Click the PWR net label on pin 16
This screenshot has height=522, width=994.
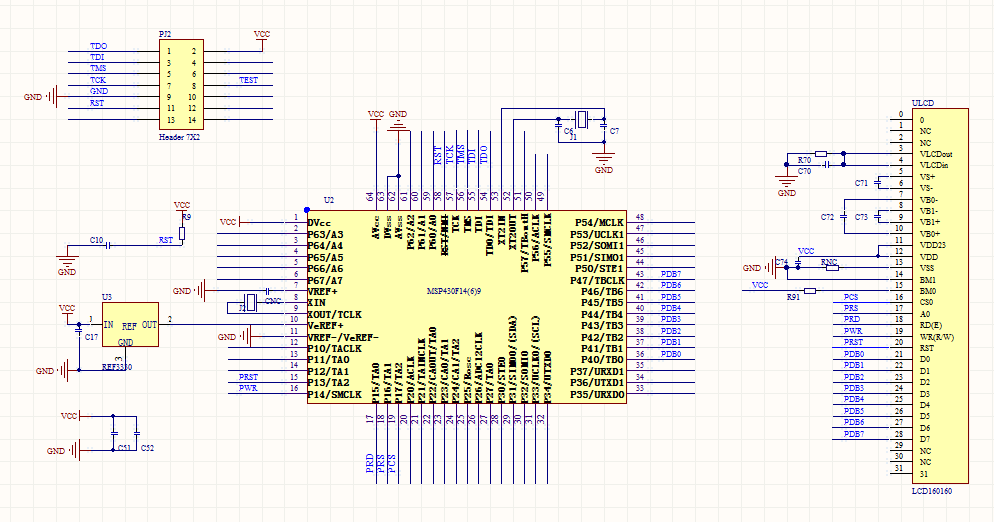point(248,388)
